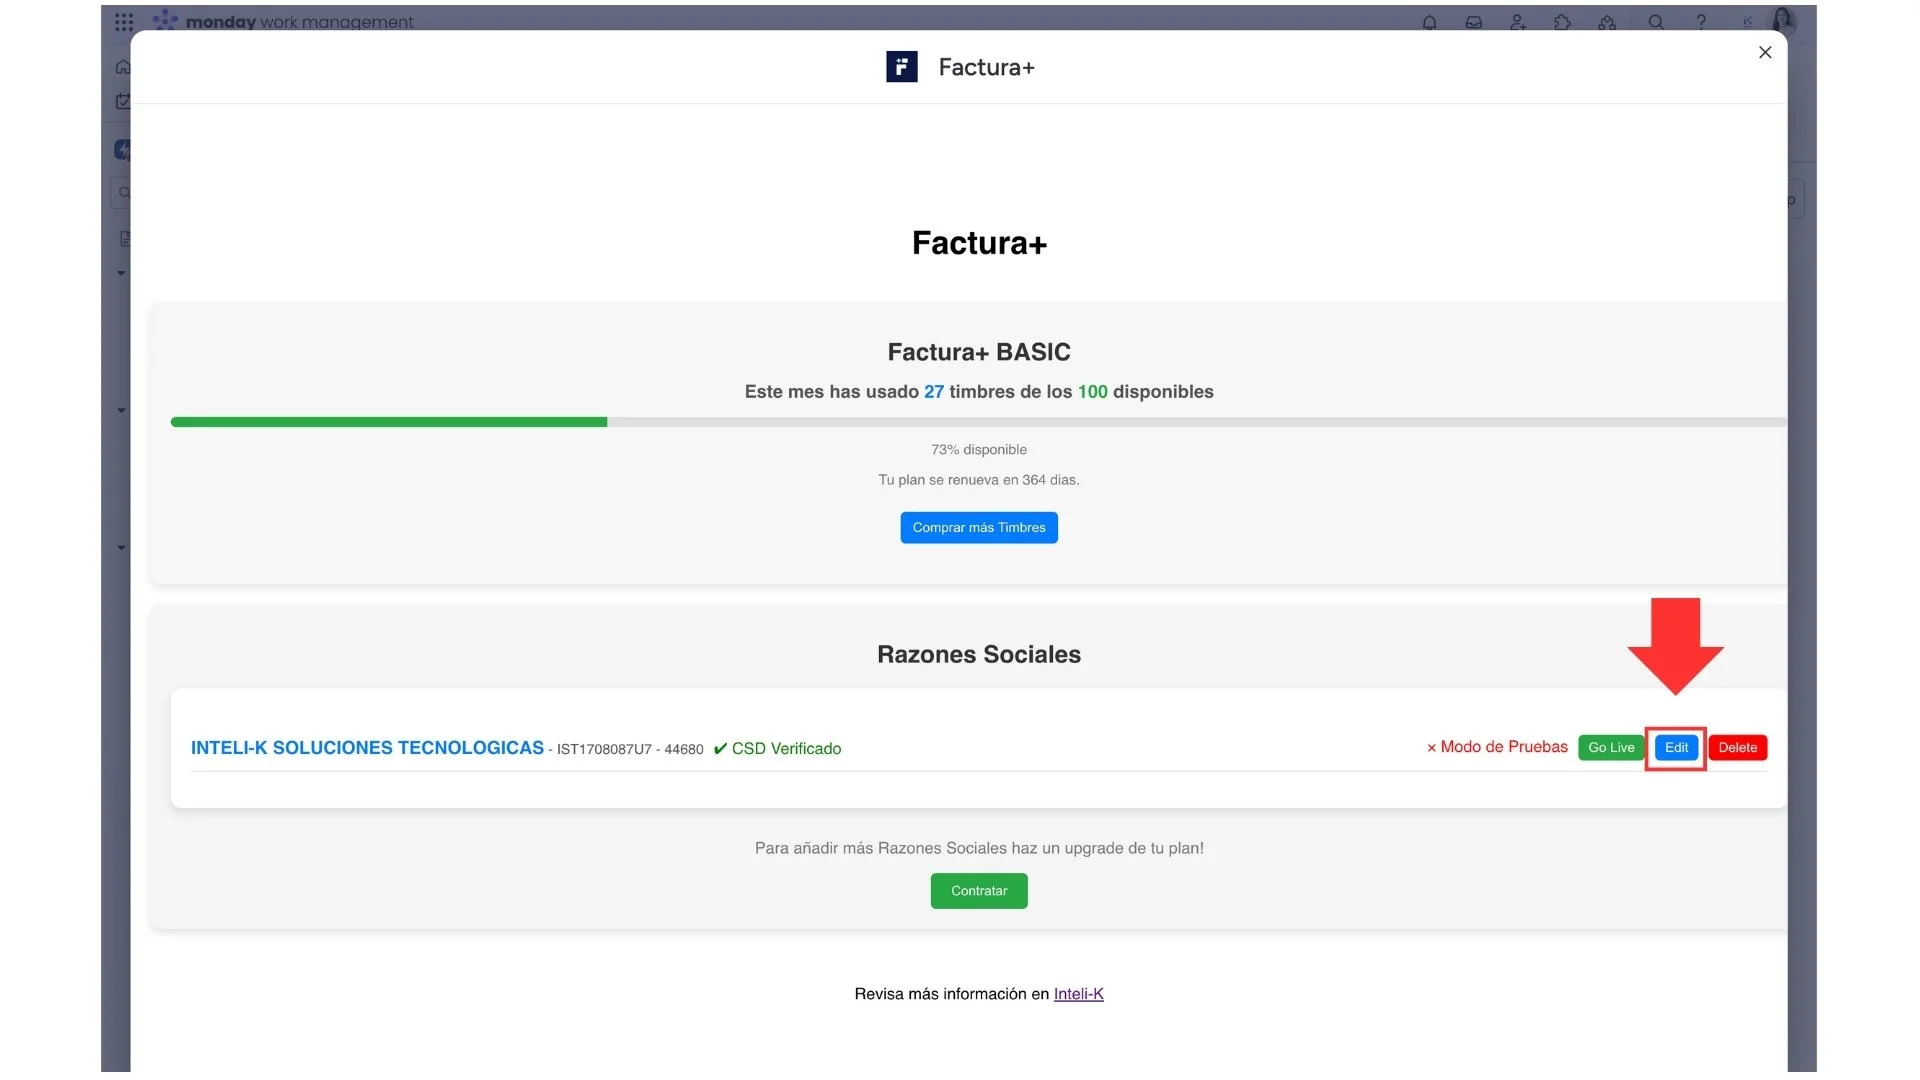
Task: Delete the INTELI-K razón social
Action: 1738,748
